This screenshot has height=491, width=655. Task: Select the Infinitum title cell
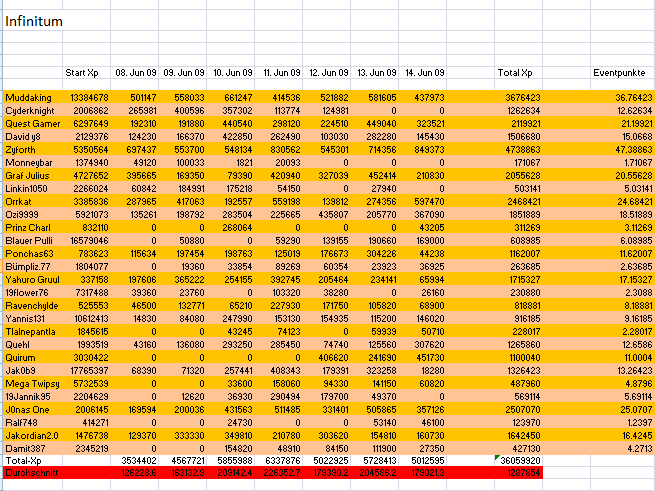click(33, 20)
